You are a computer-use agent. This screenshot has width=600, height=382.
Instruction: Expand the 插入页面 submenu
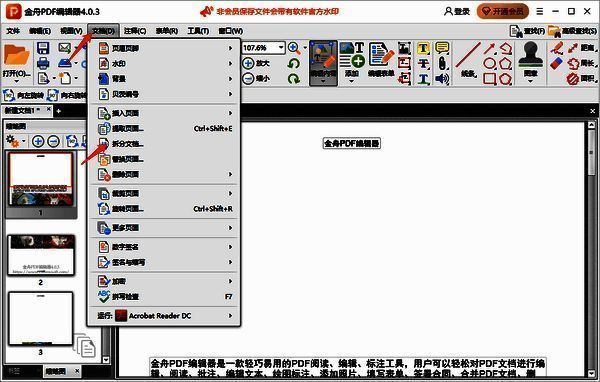(x=165, y=113)
